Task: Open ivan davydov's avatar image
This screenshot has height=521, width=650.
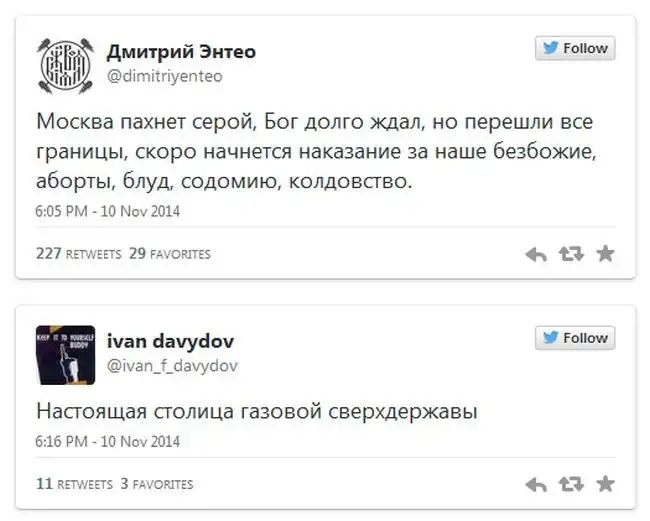Action: pyautogui.click(x=65, y=355)
